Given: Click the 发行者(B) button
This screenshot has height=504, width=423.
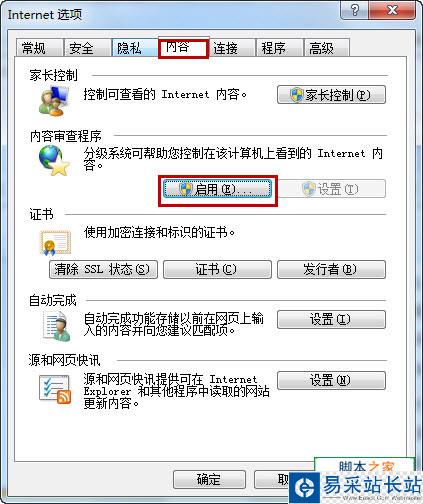Looking at the screenshot, I should tap(331, 269).
